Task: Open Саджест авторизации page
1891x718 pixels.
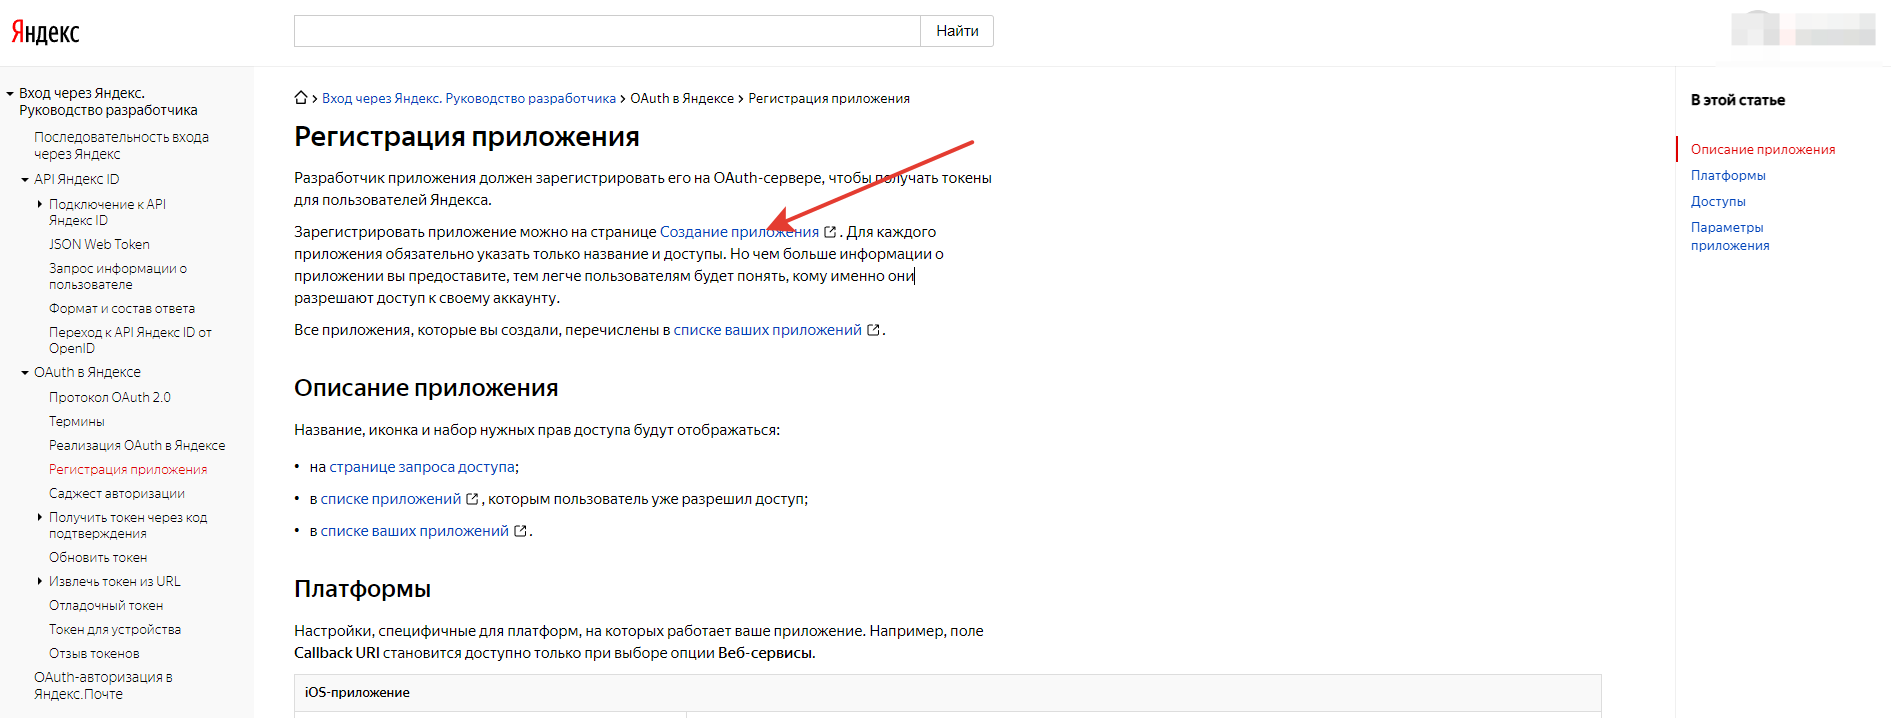Action: tap(117, 493)
